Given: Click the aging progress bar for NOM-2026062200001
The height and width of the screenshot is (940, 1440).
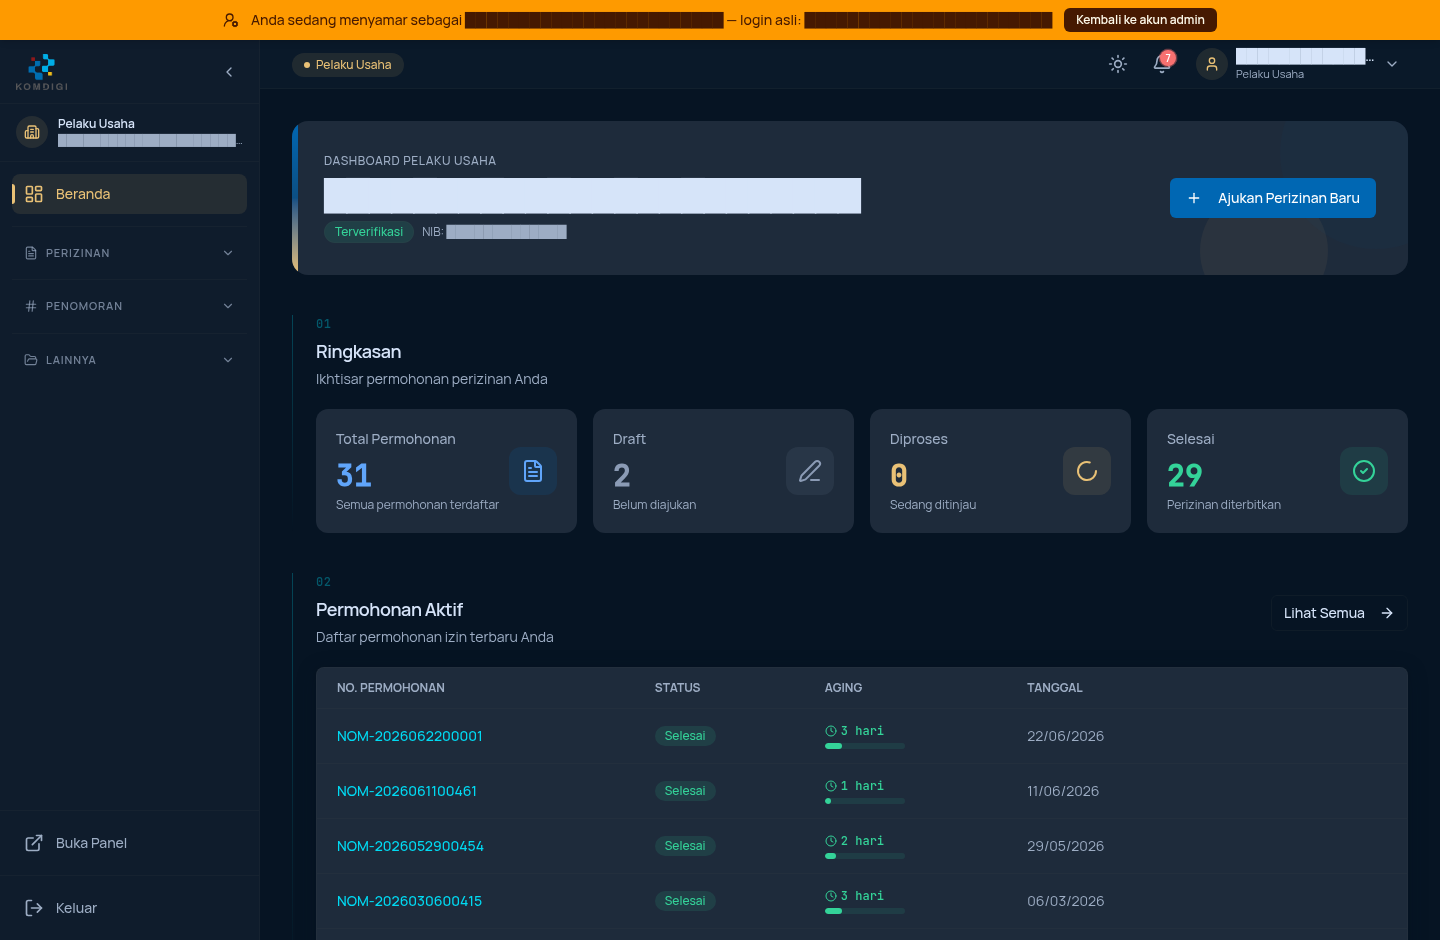Looking at the screenshot, I should click(x=865, y=746).
